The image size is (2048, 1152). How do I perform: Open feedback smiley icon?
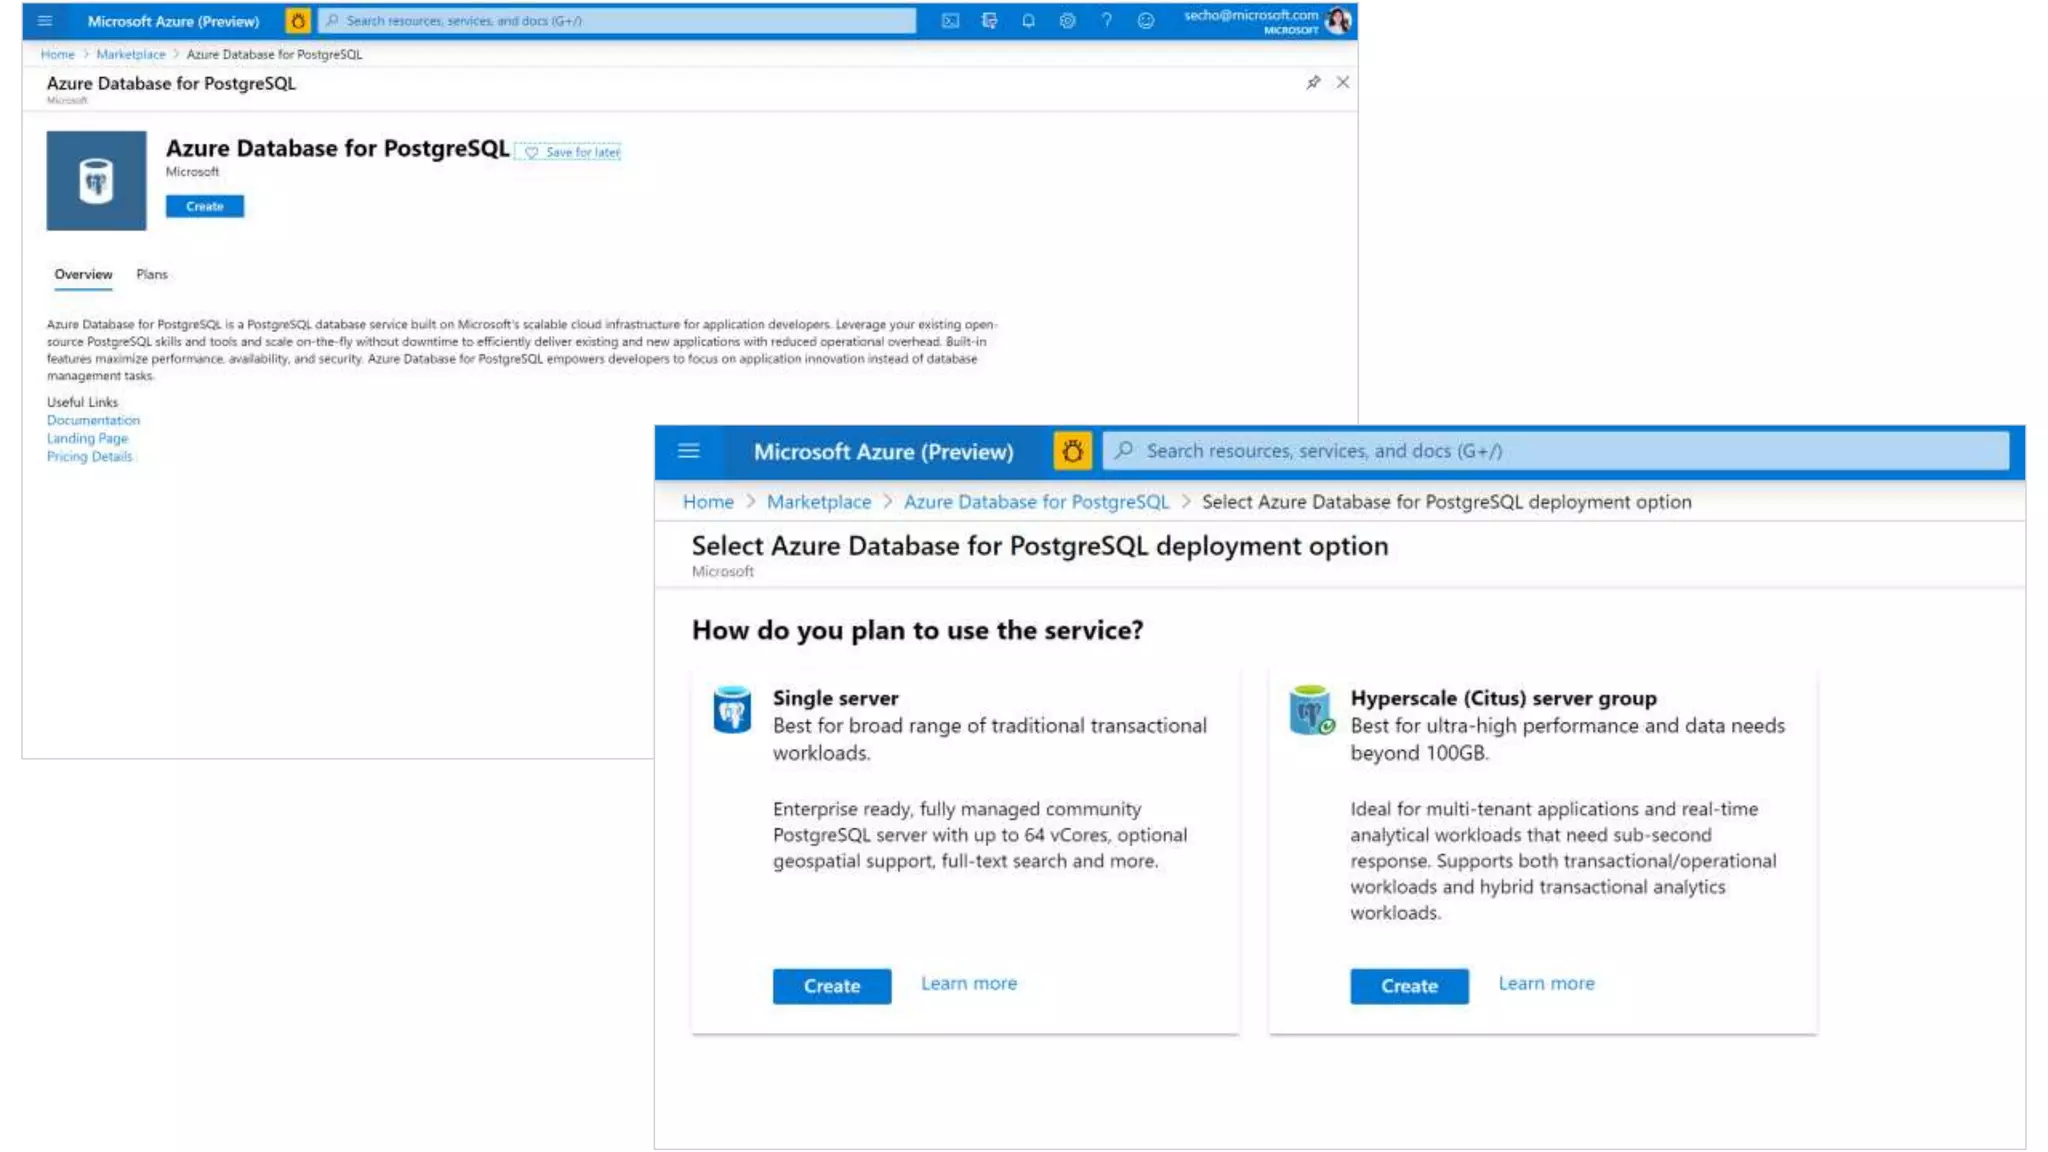click(1145, 20)
